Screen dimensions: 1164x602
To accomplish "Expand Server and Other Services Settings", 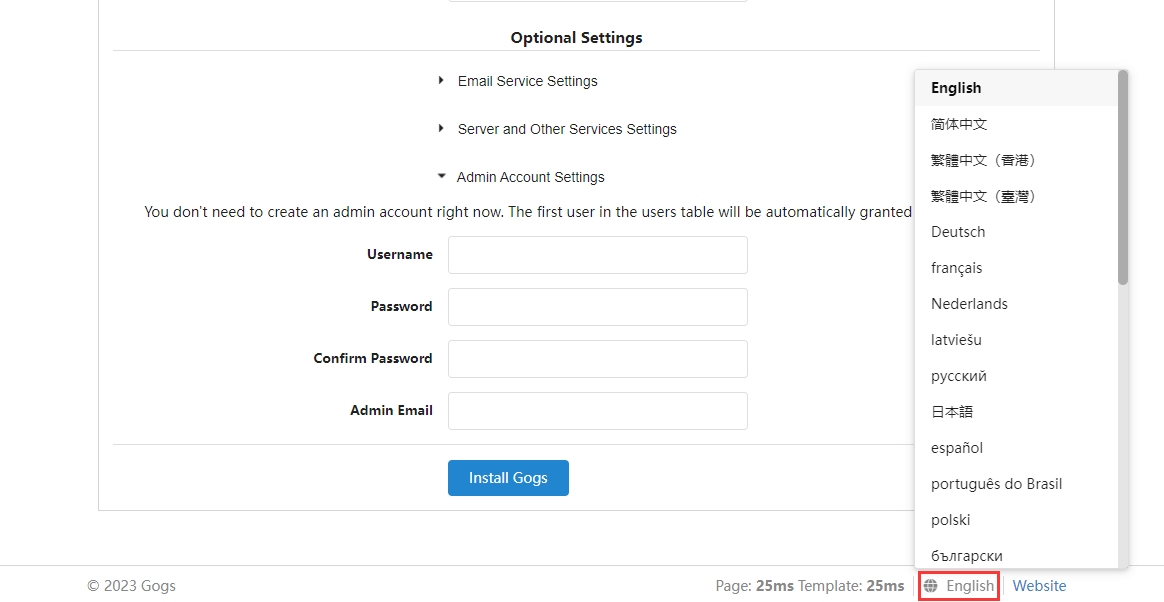I will [566, 129].
